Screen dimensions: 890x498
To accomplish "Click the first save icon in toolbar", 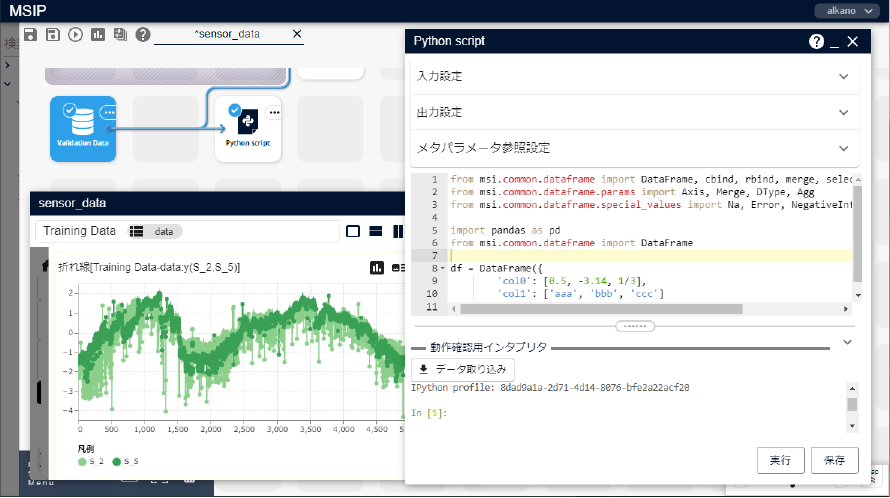I will point(31,34).
